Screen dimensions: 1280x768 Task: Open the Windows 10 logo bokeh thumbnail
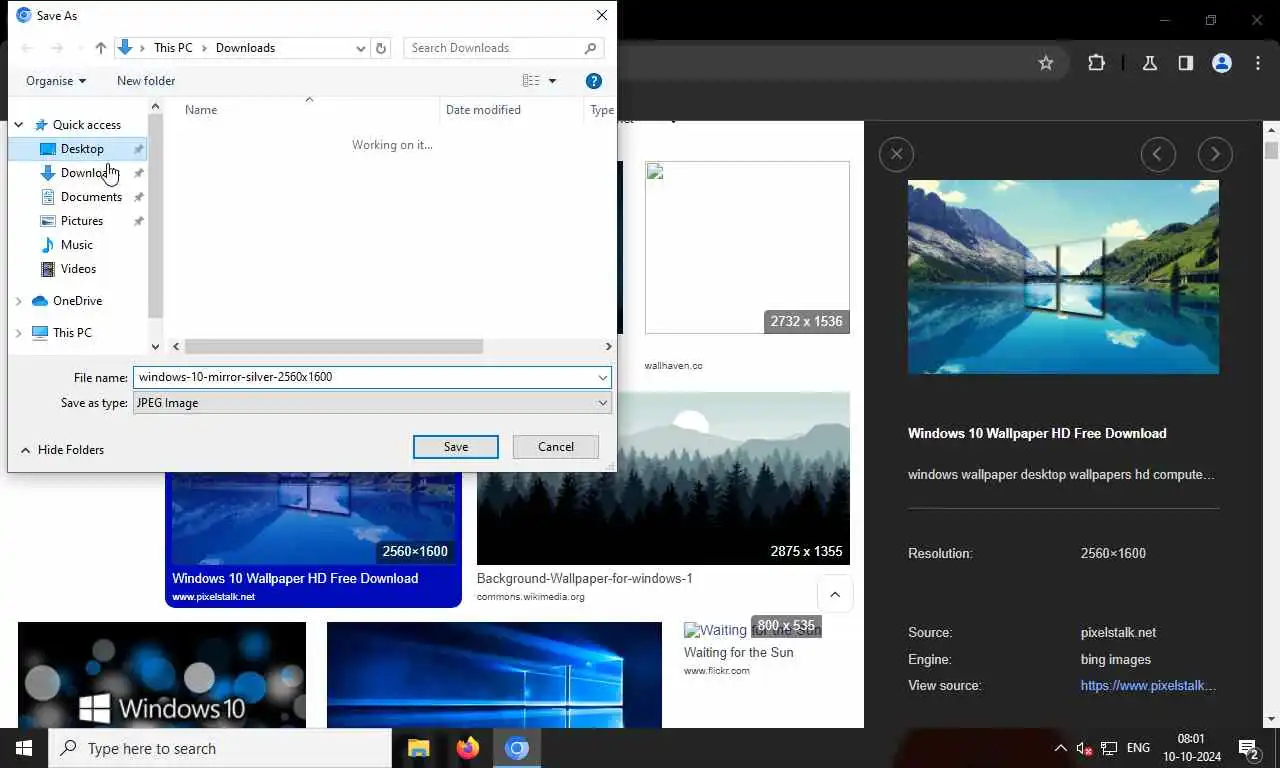162,675
